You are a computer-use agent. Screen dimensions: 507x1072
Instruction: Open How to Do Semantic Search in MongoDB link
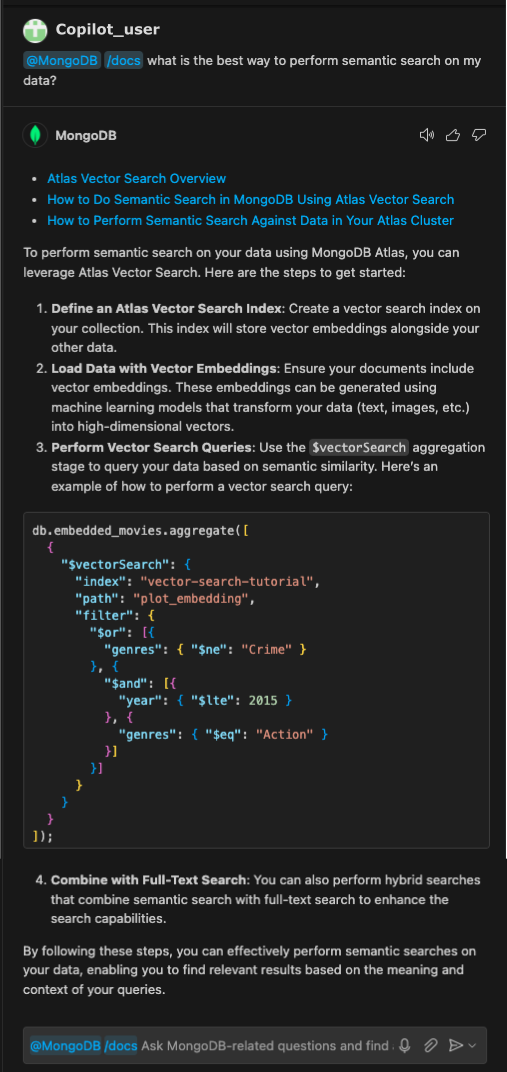tap(251, 200)
